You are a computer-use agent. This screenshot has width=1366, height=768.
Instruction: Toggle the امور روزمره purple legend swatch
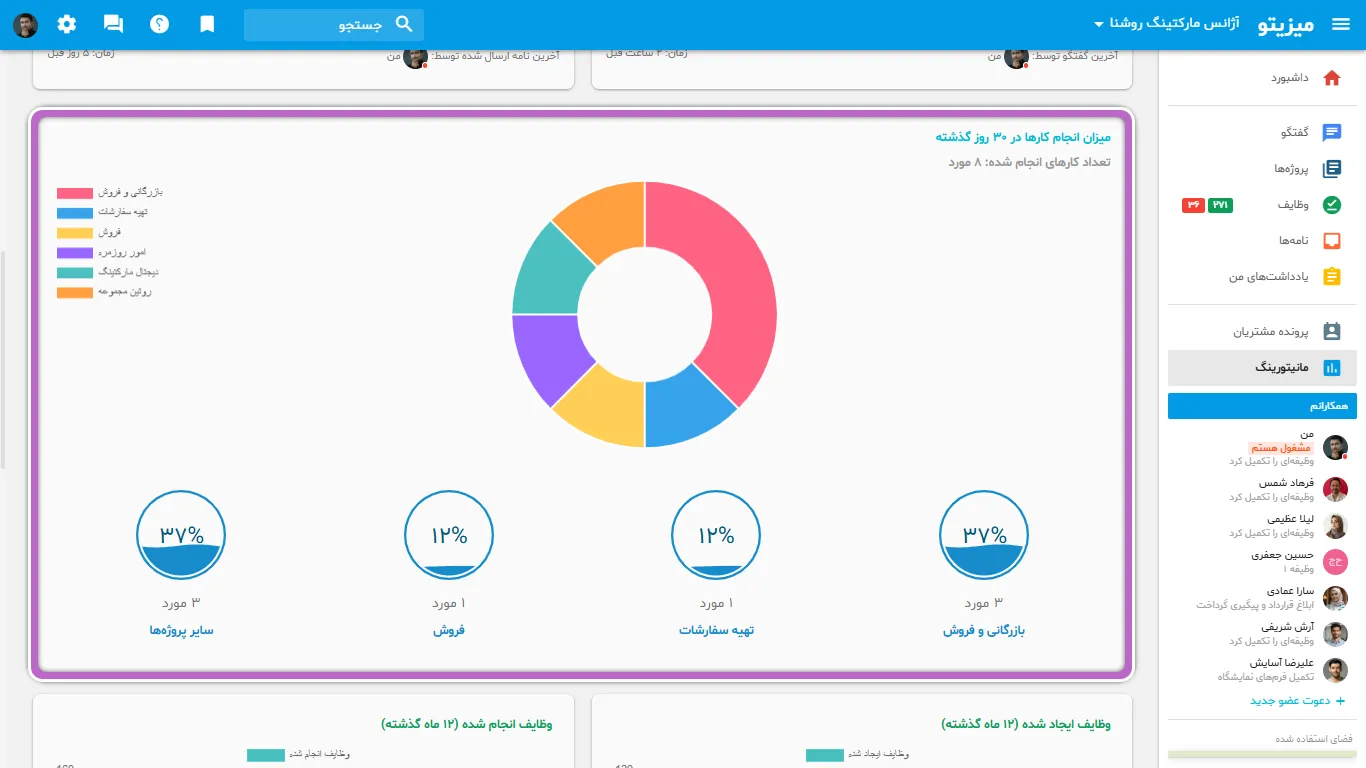click(x=75, y=253)
